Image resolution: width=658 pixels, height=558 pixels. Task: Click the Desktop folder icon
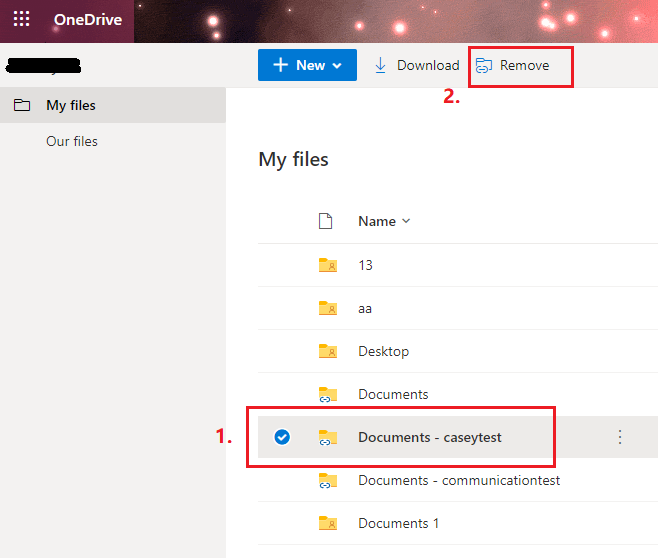(x=328, y=351)
